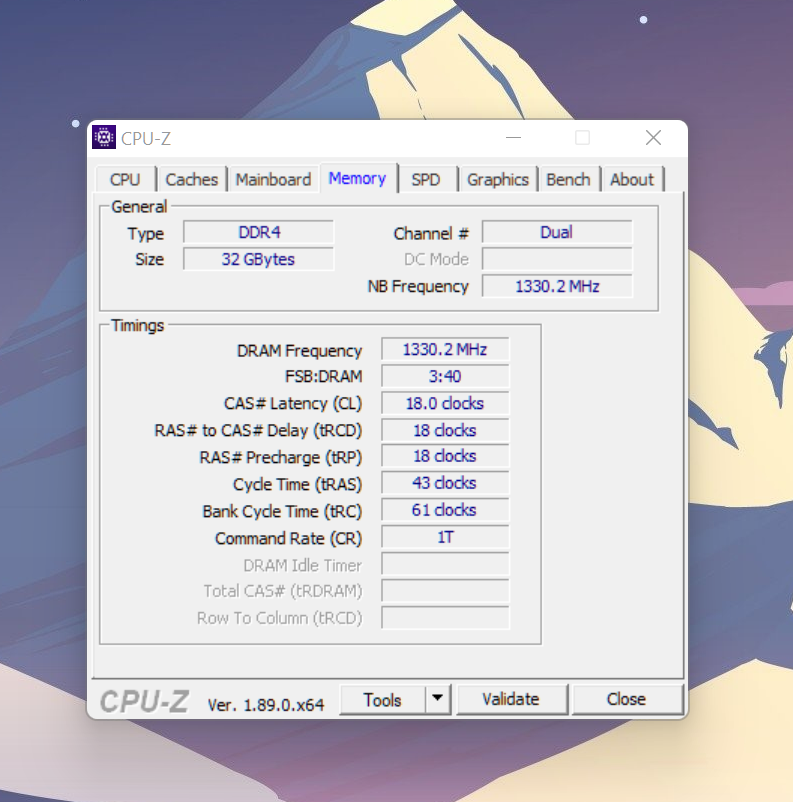Click the tRP 18 clocks value
The image size is (793, 802).
coord(446,456)
